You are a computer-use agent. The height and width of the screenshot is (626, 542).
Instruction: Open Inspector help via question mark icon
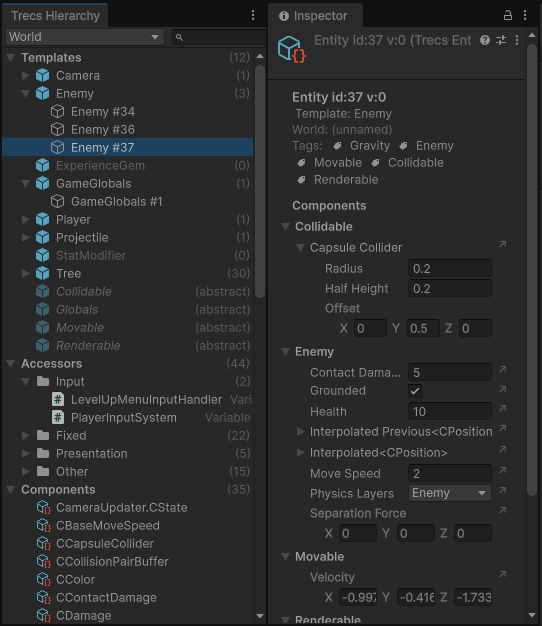click(x=485, y=40)
